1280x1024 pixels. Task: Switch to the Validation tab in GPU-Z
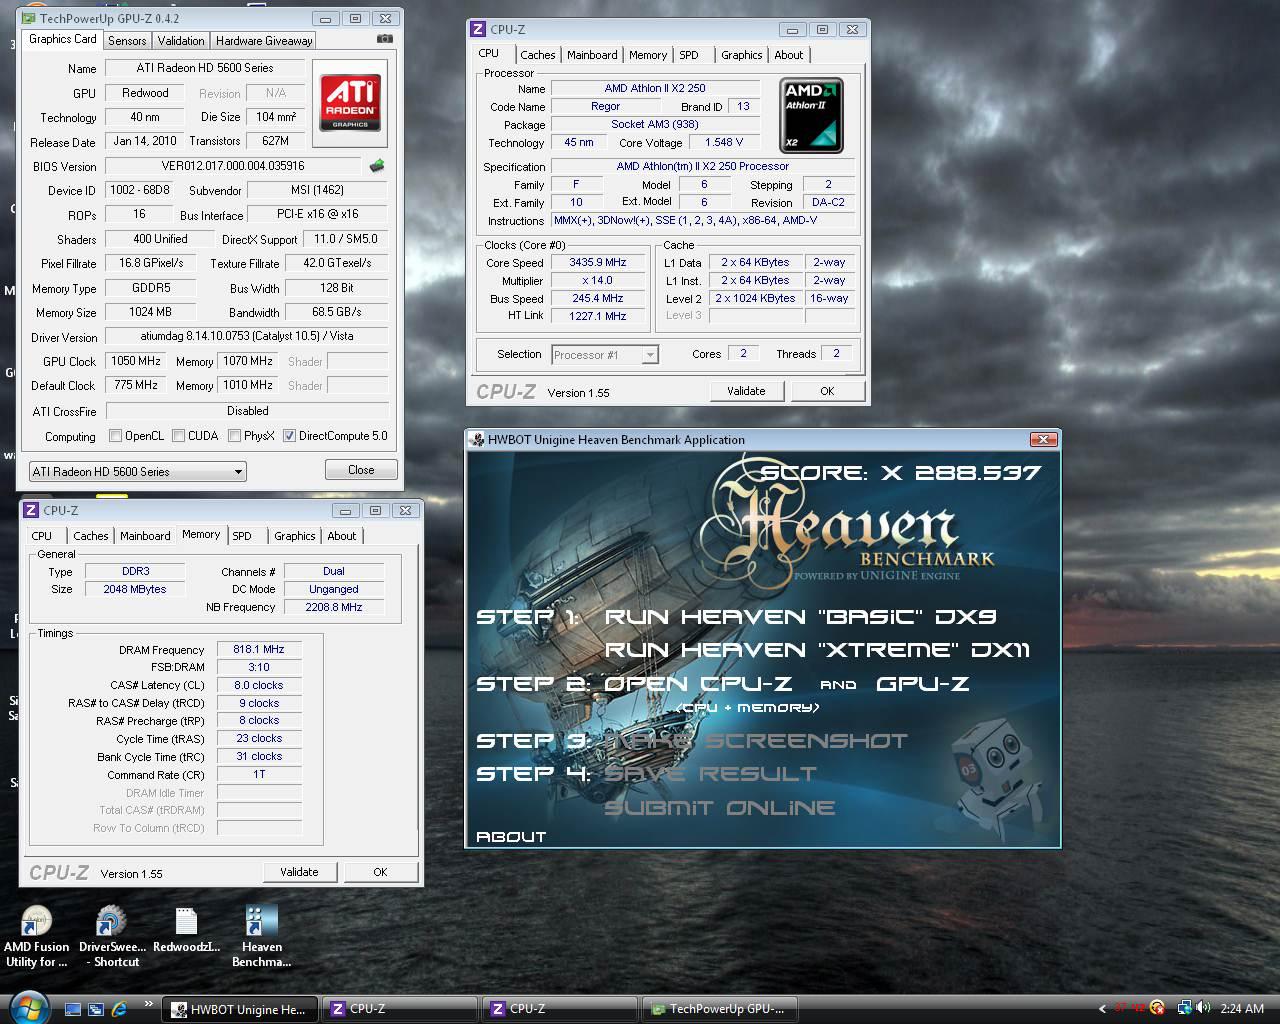click(181, 40)
